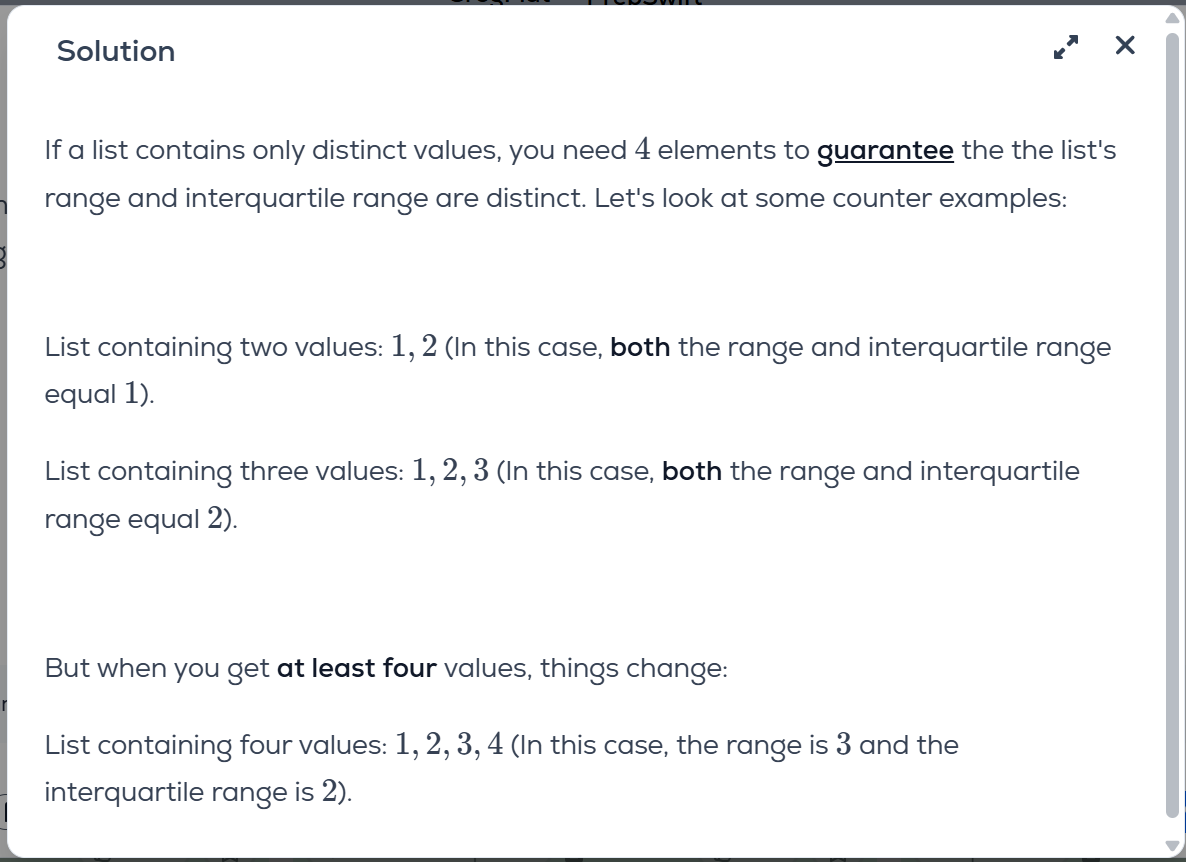
Task: Click the "Let's look at some counter examples" sentence
Action: point(830,198)
